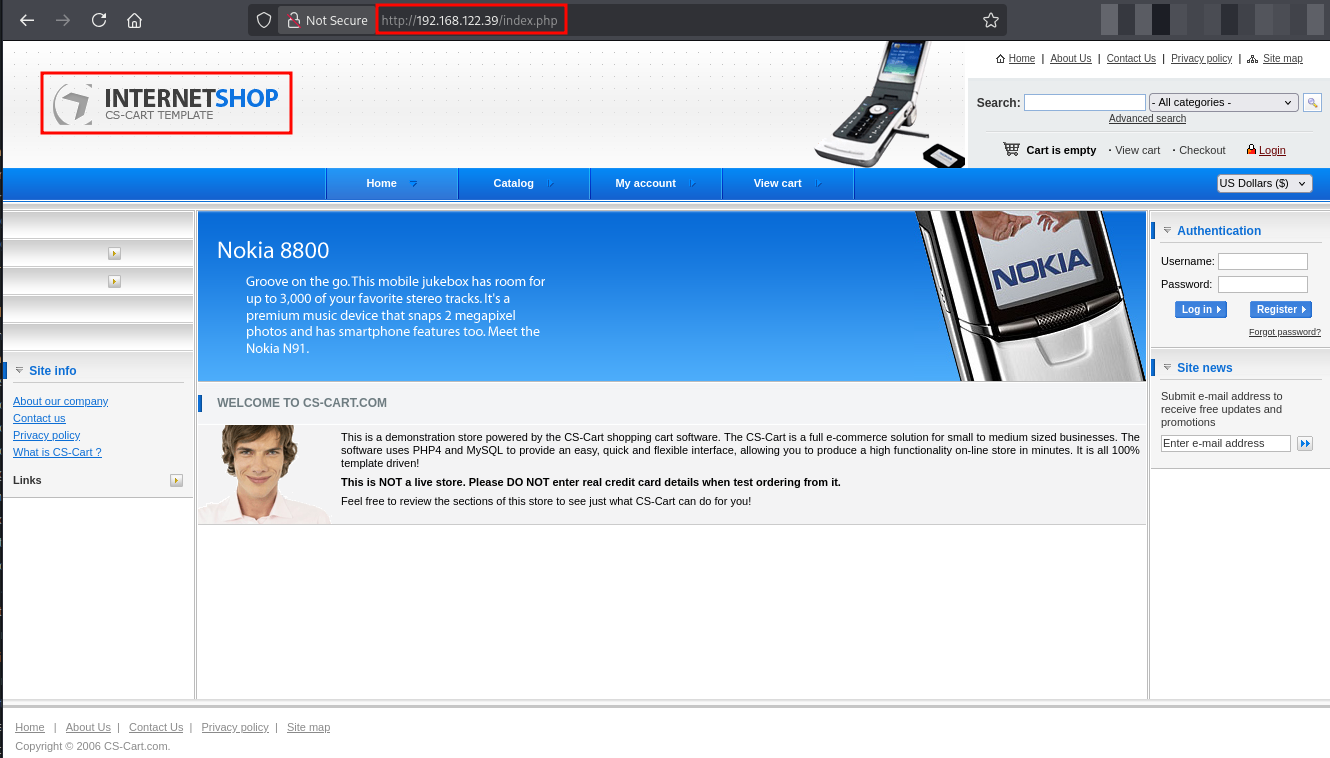Bookmark this page with the star icon

[991, 20]
